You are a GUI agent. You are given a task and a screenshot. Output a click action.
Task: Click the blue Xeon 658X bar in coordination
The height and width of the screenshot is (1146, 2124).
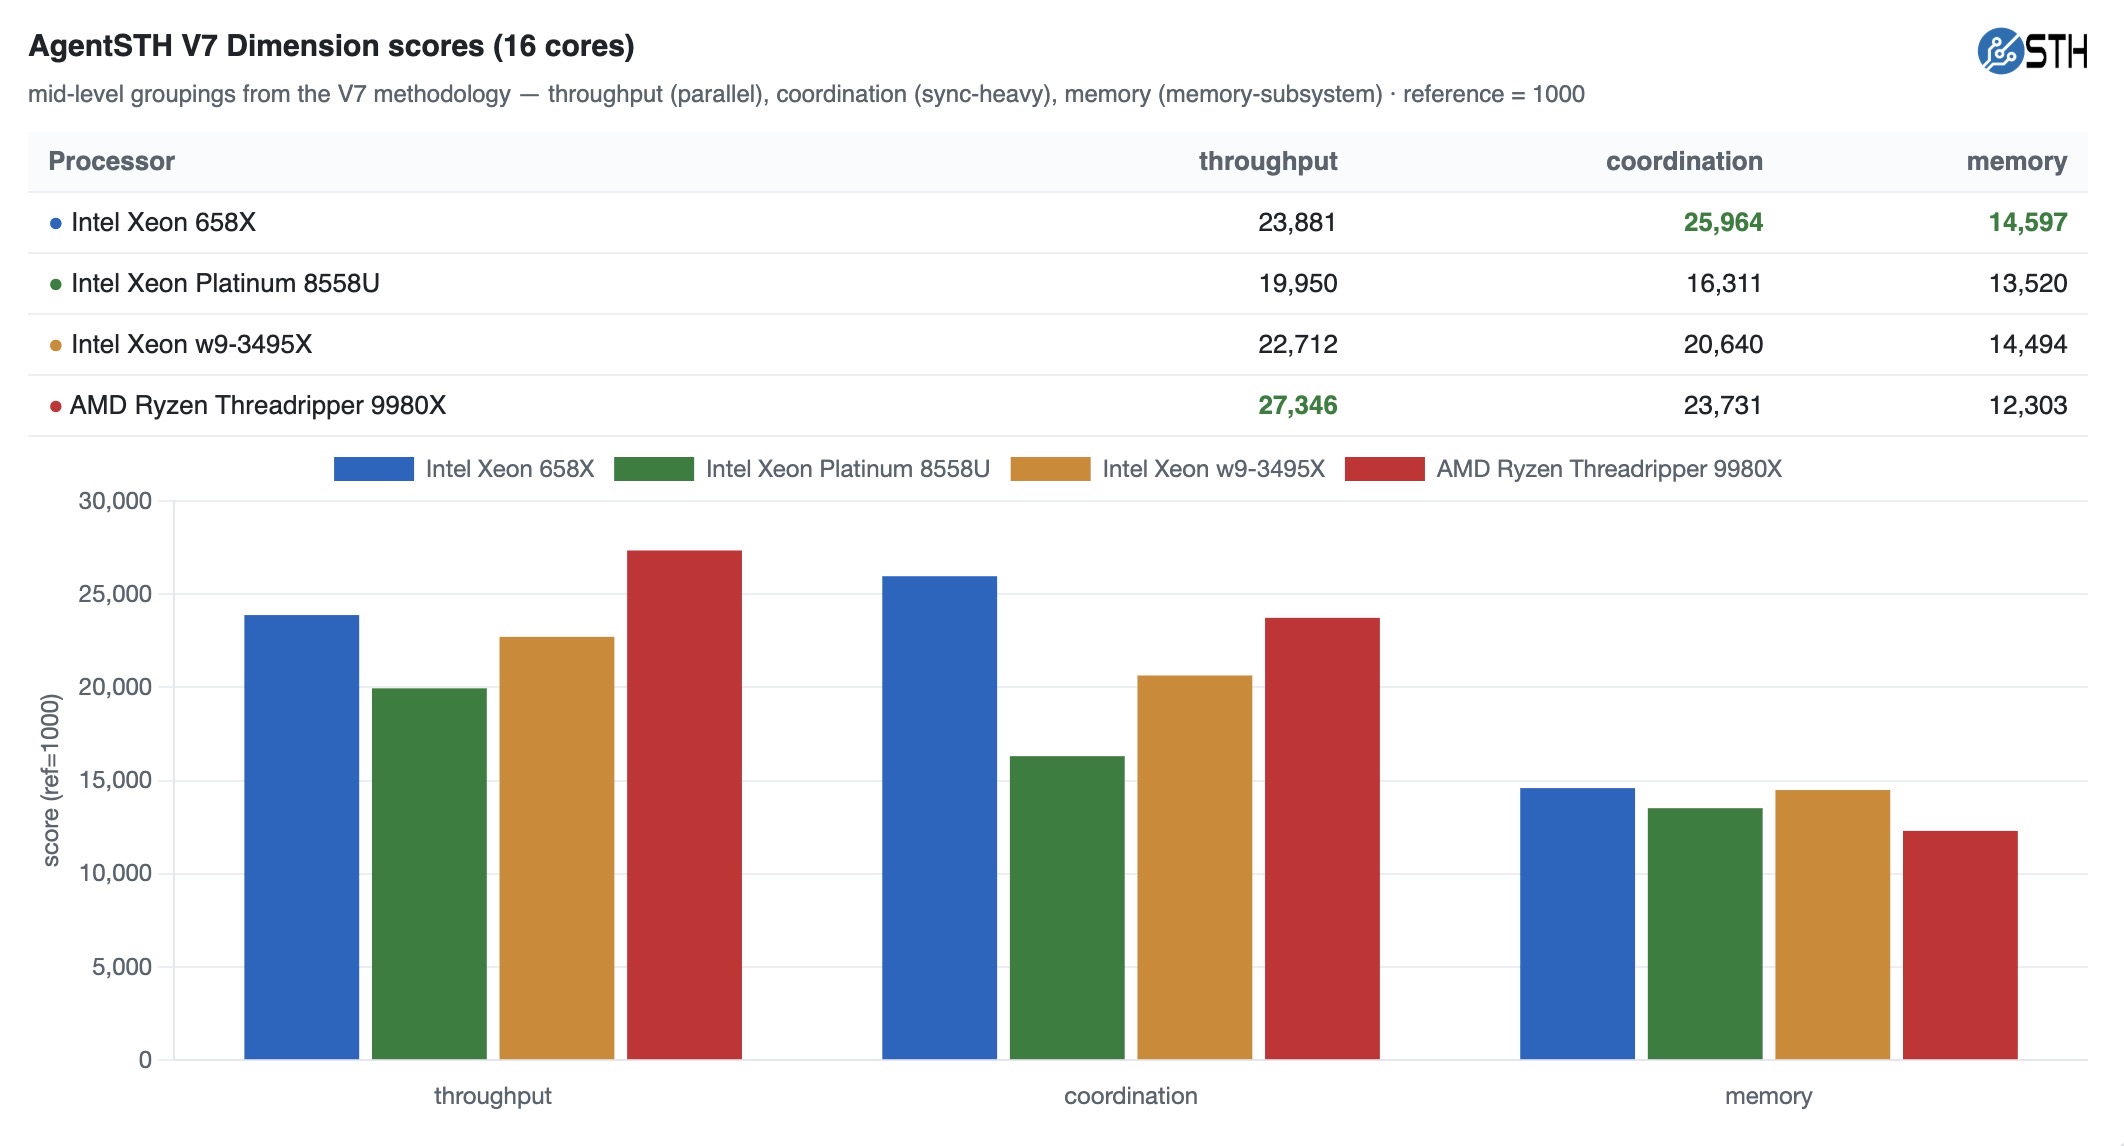[939, 818]
